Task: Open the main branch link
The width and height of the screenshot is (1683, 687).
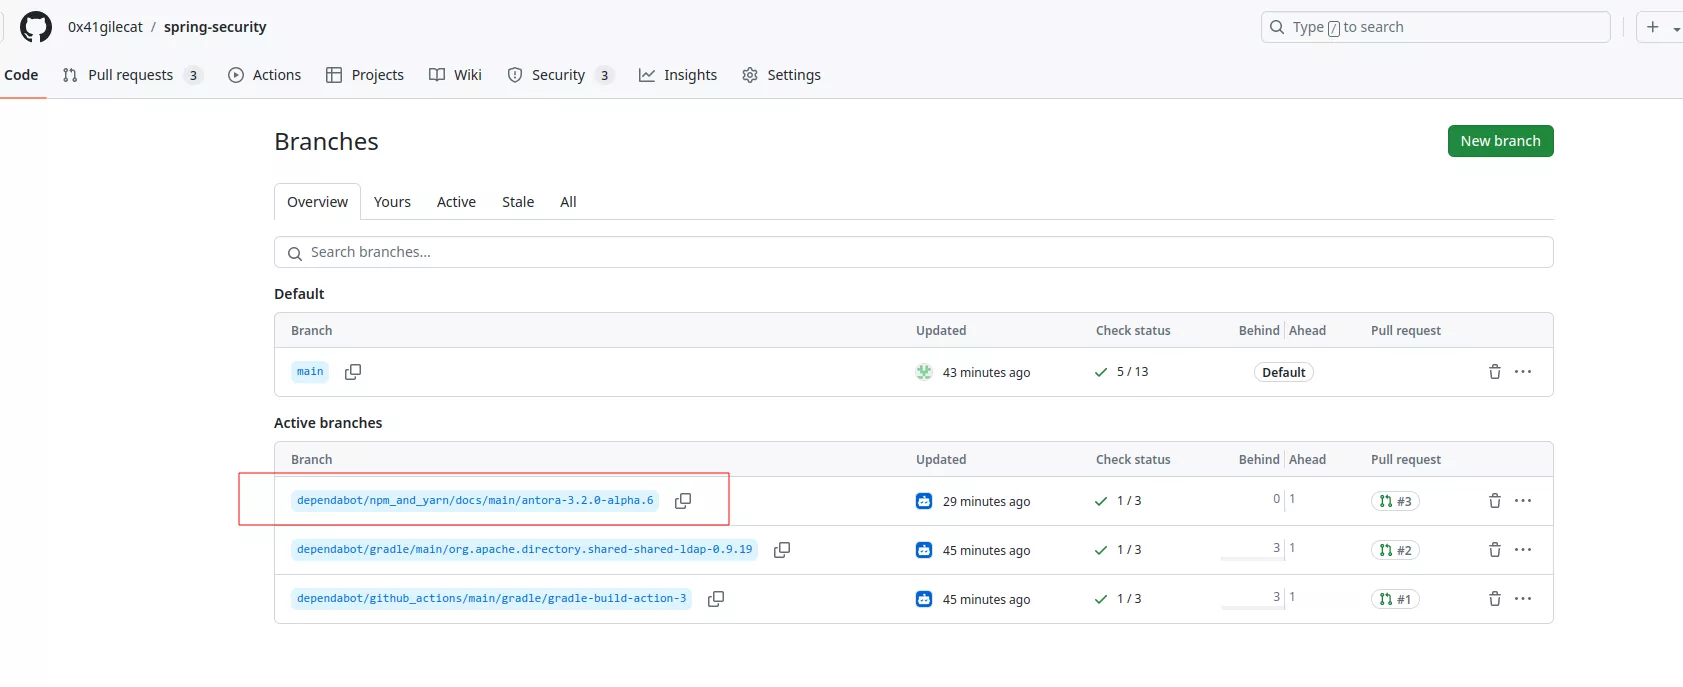Action: pos(310,372)
